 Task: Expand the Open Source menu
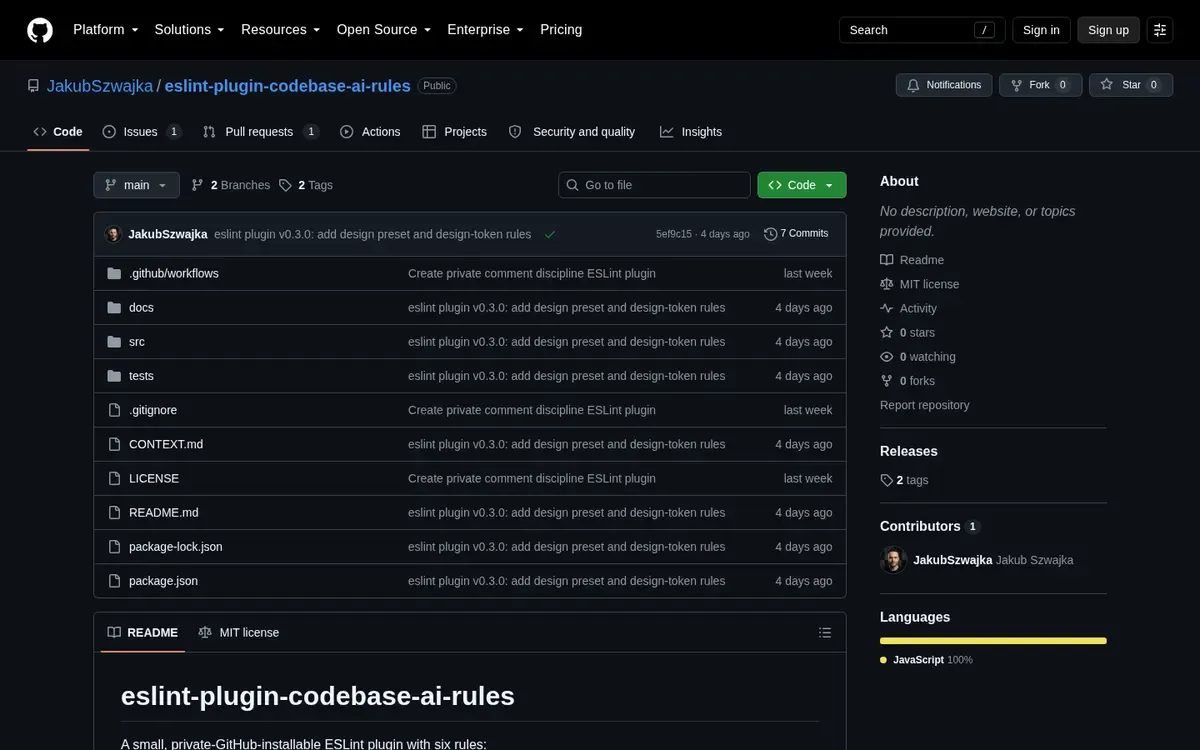pos(383,30)
